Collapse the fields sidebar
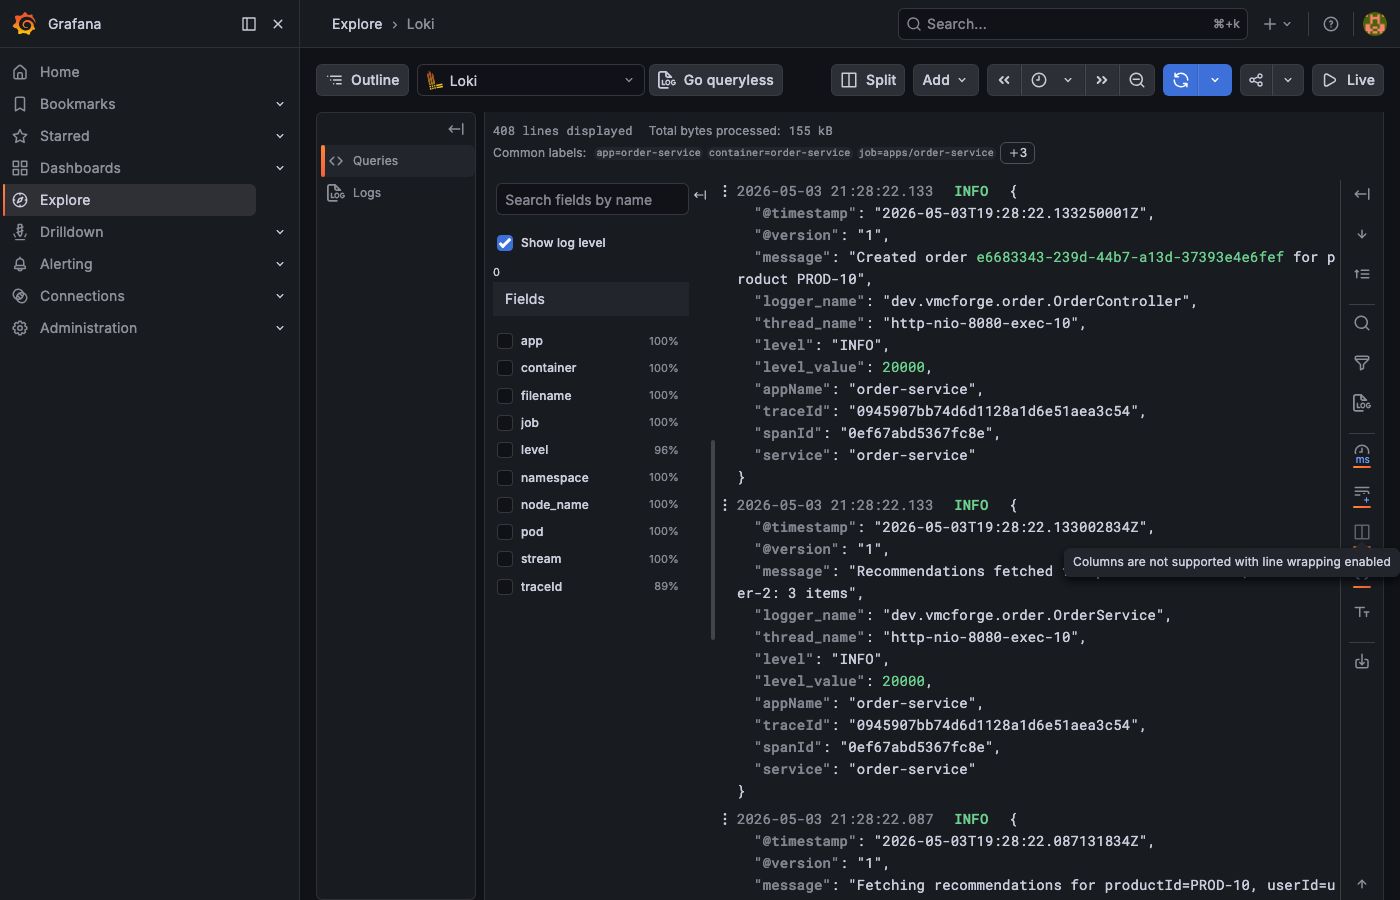 tap(700, 195)
